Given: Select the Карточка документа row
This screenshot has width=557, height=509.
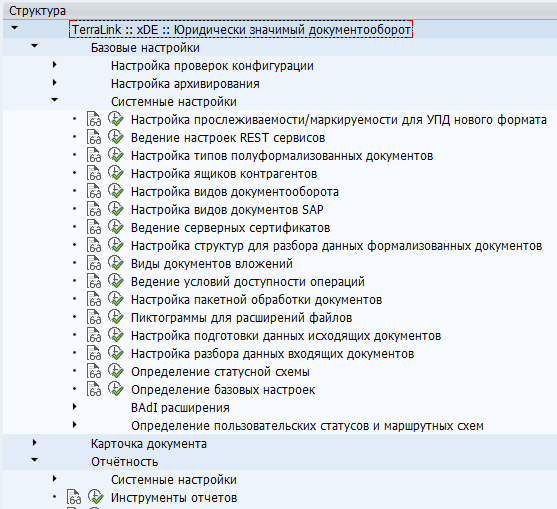Looking at the screenshot, I should click(x=280, y=444).
